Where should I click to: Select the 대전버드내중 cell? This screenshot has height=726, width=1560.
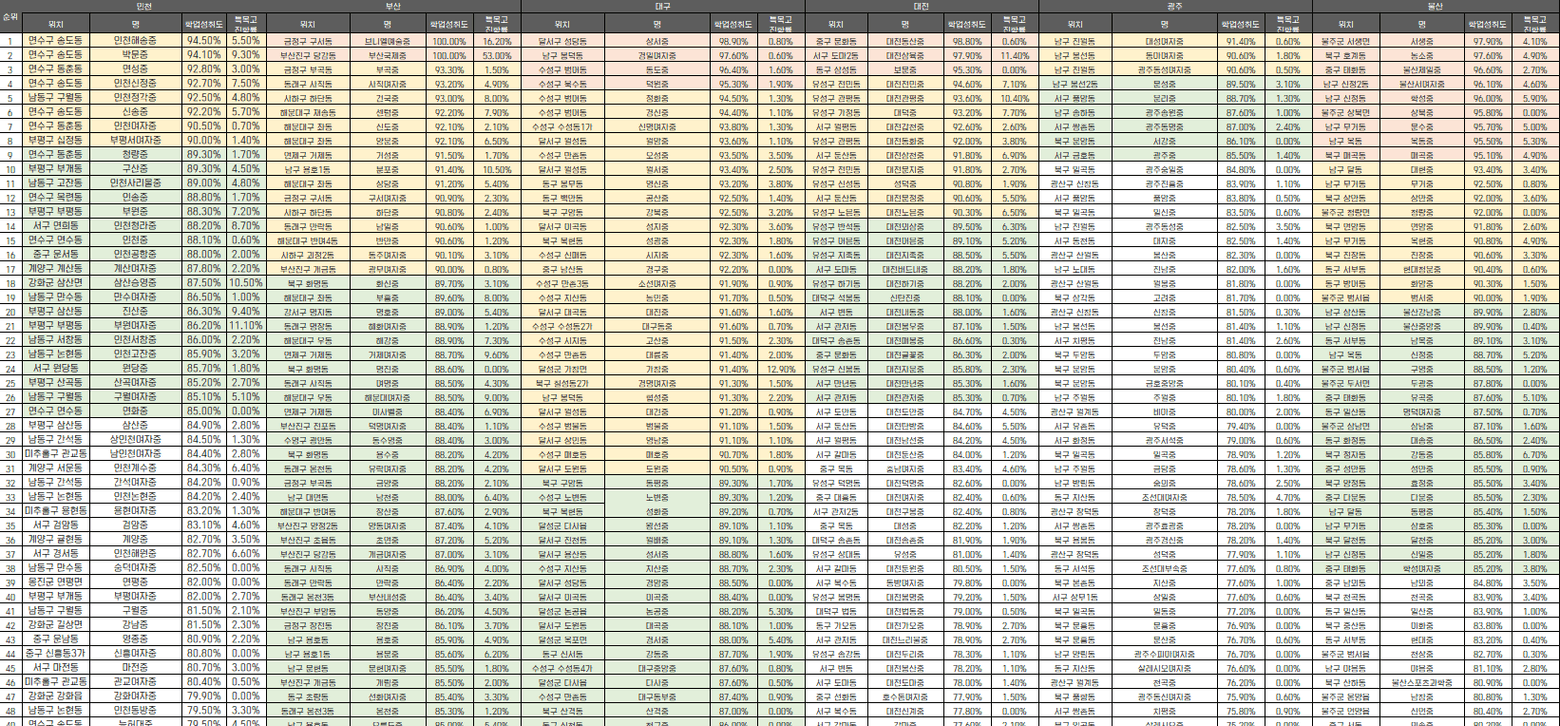(905, 269)
